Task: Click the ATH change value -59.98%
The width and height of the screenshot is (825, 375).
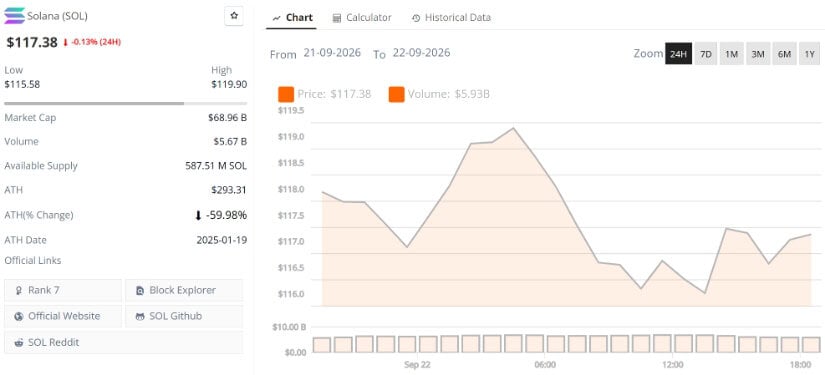Action: (x=226, y=215)
